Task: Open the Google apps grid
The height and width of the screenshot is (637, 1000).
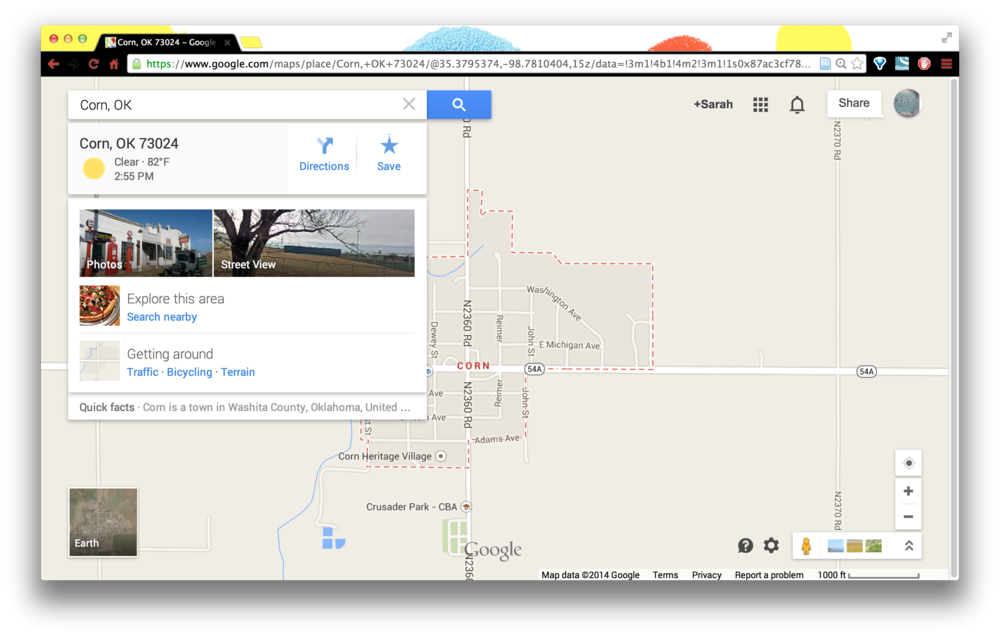Action: [760, 105]
